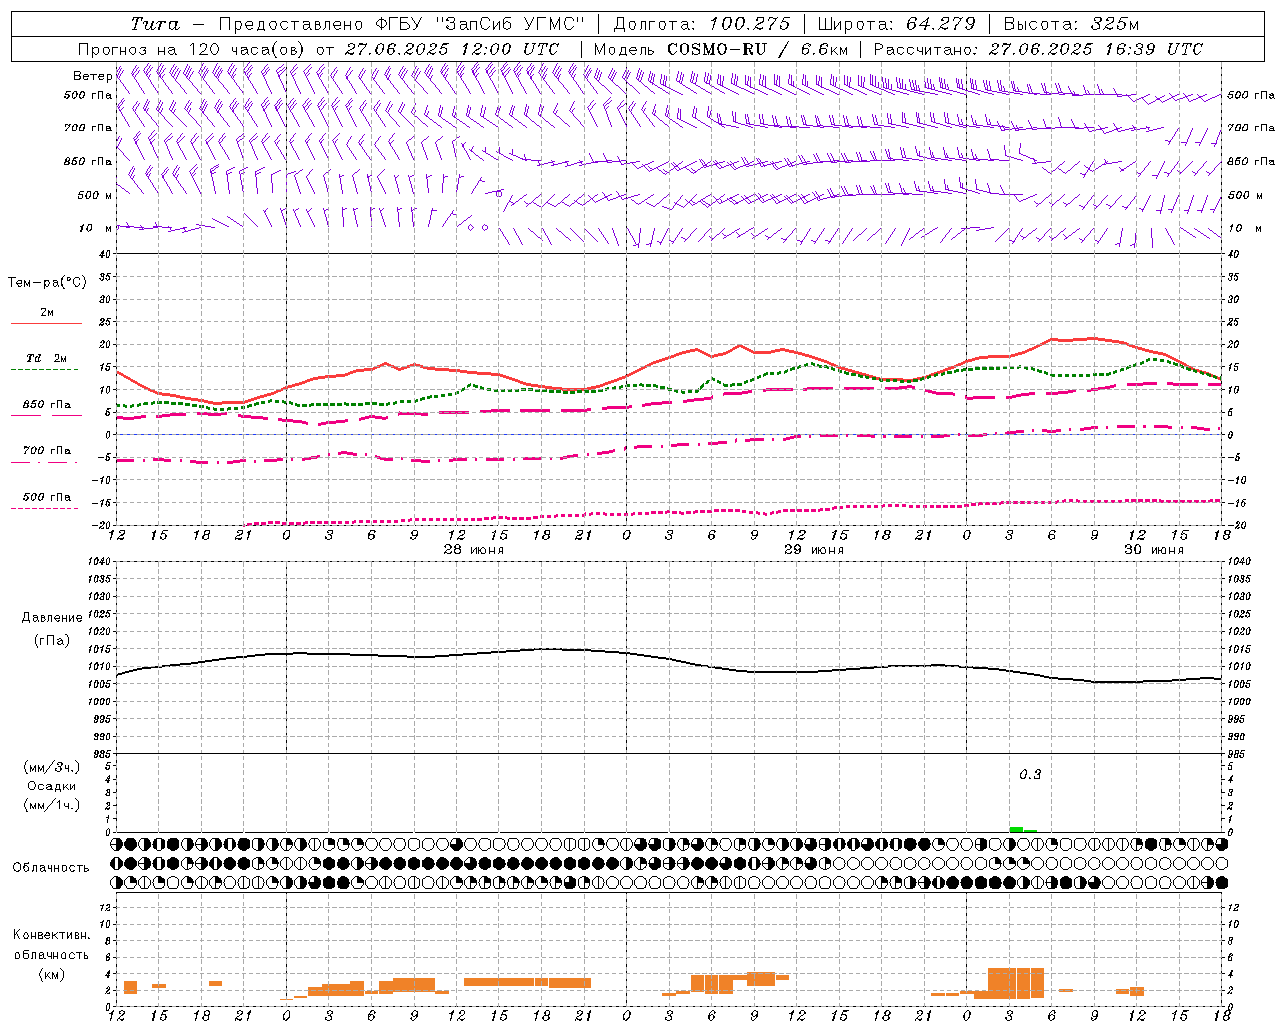Click the forecast start time "27.06.2025 12:00 UTC"

pyautogui.click(x=452, y=49)
